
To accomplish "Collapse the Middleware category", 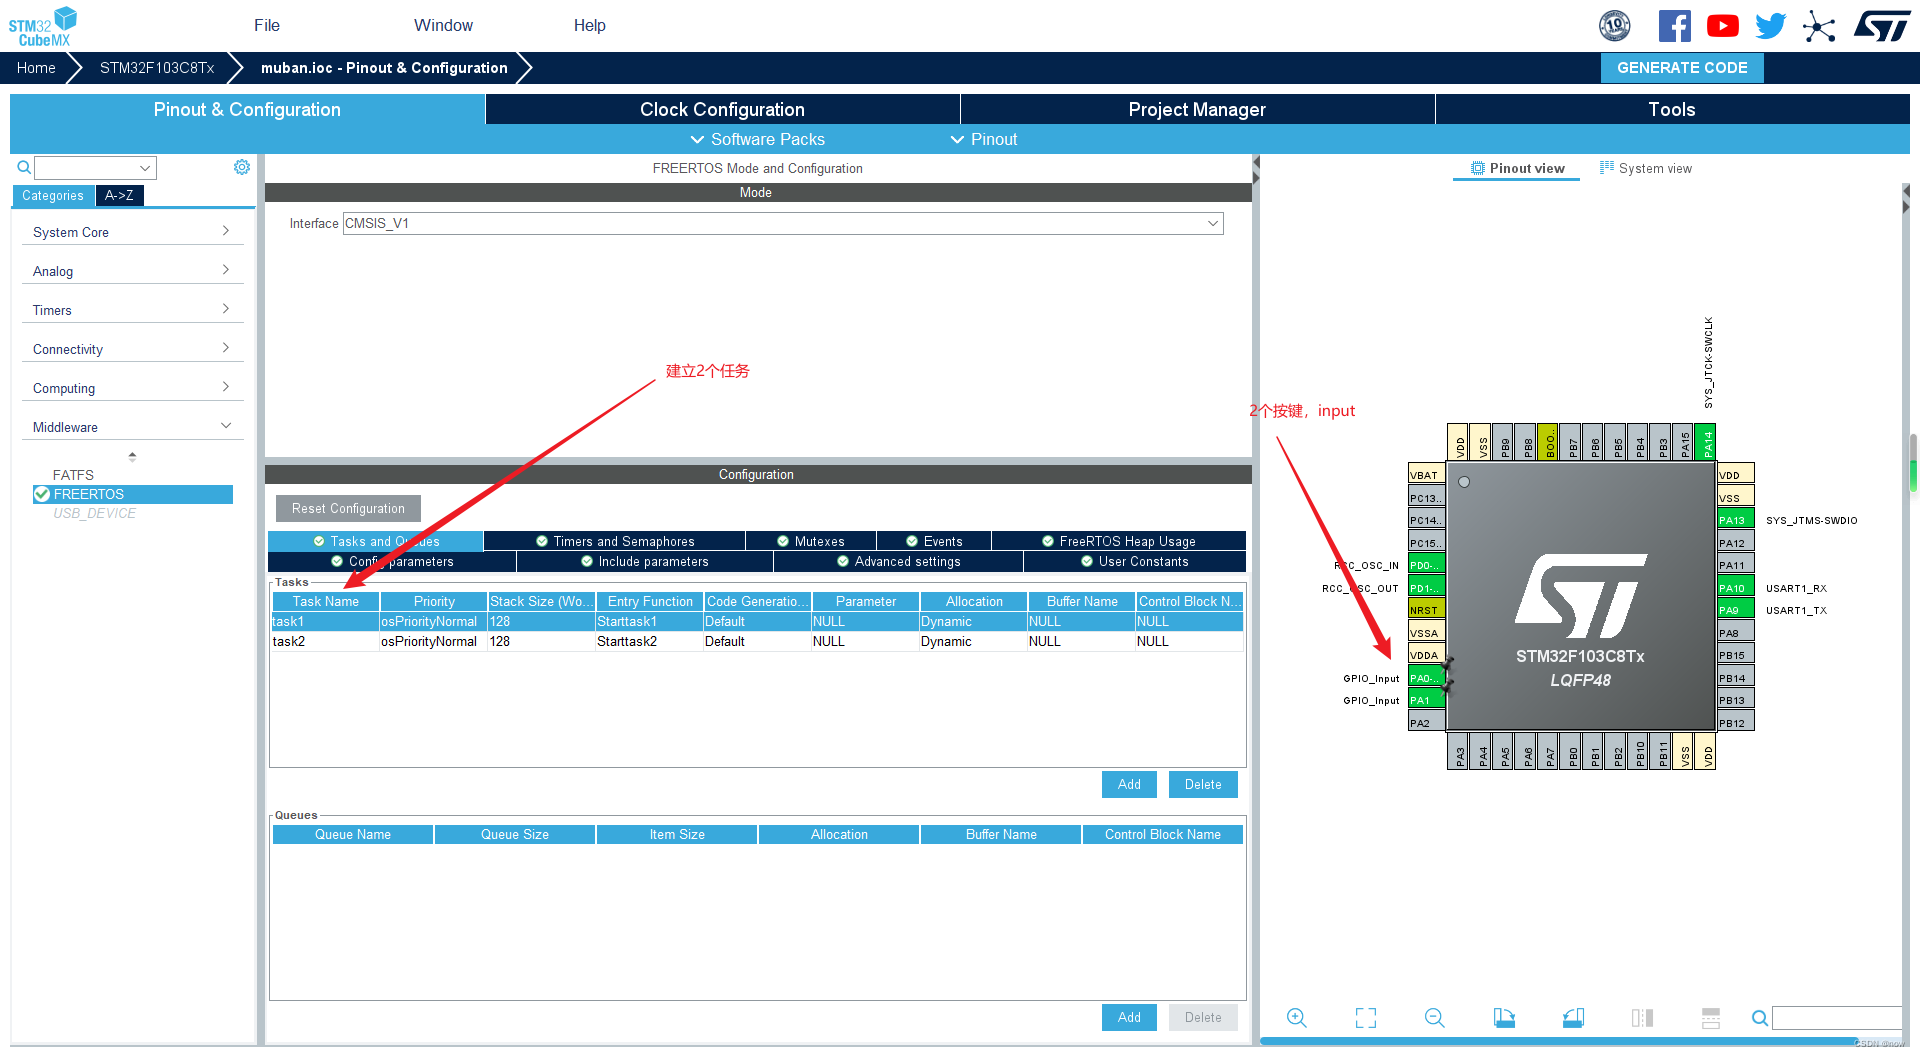I will [132, 427].
